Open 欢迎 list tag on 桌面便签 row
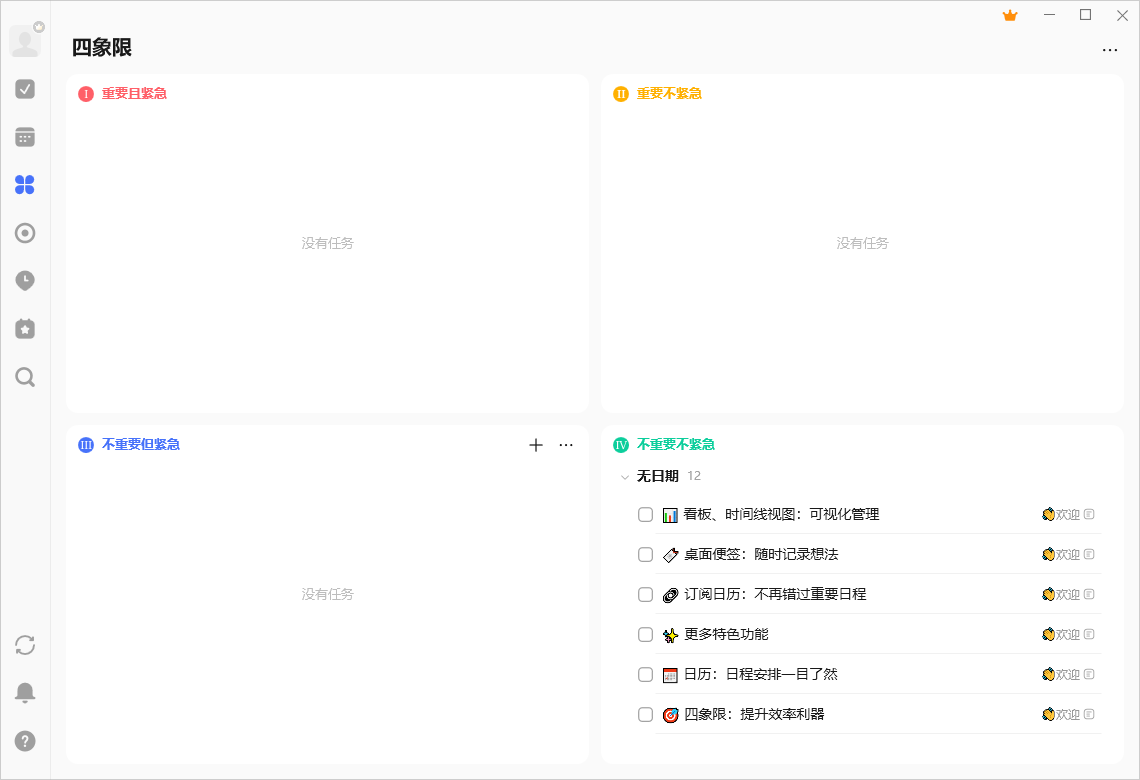Viewport: 1140px width, 780px height. pos(1061,555)
